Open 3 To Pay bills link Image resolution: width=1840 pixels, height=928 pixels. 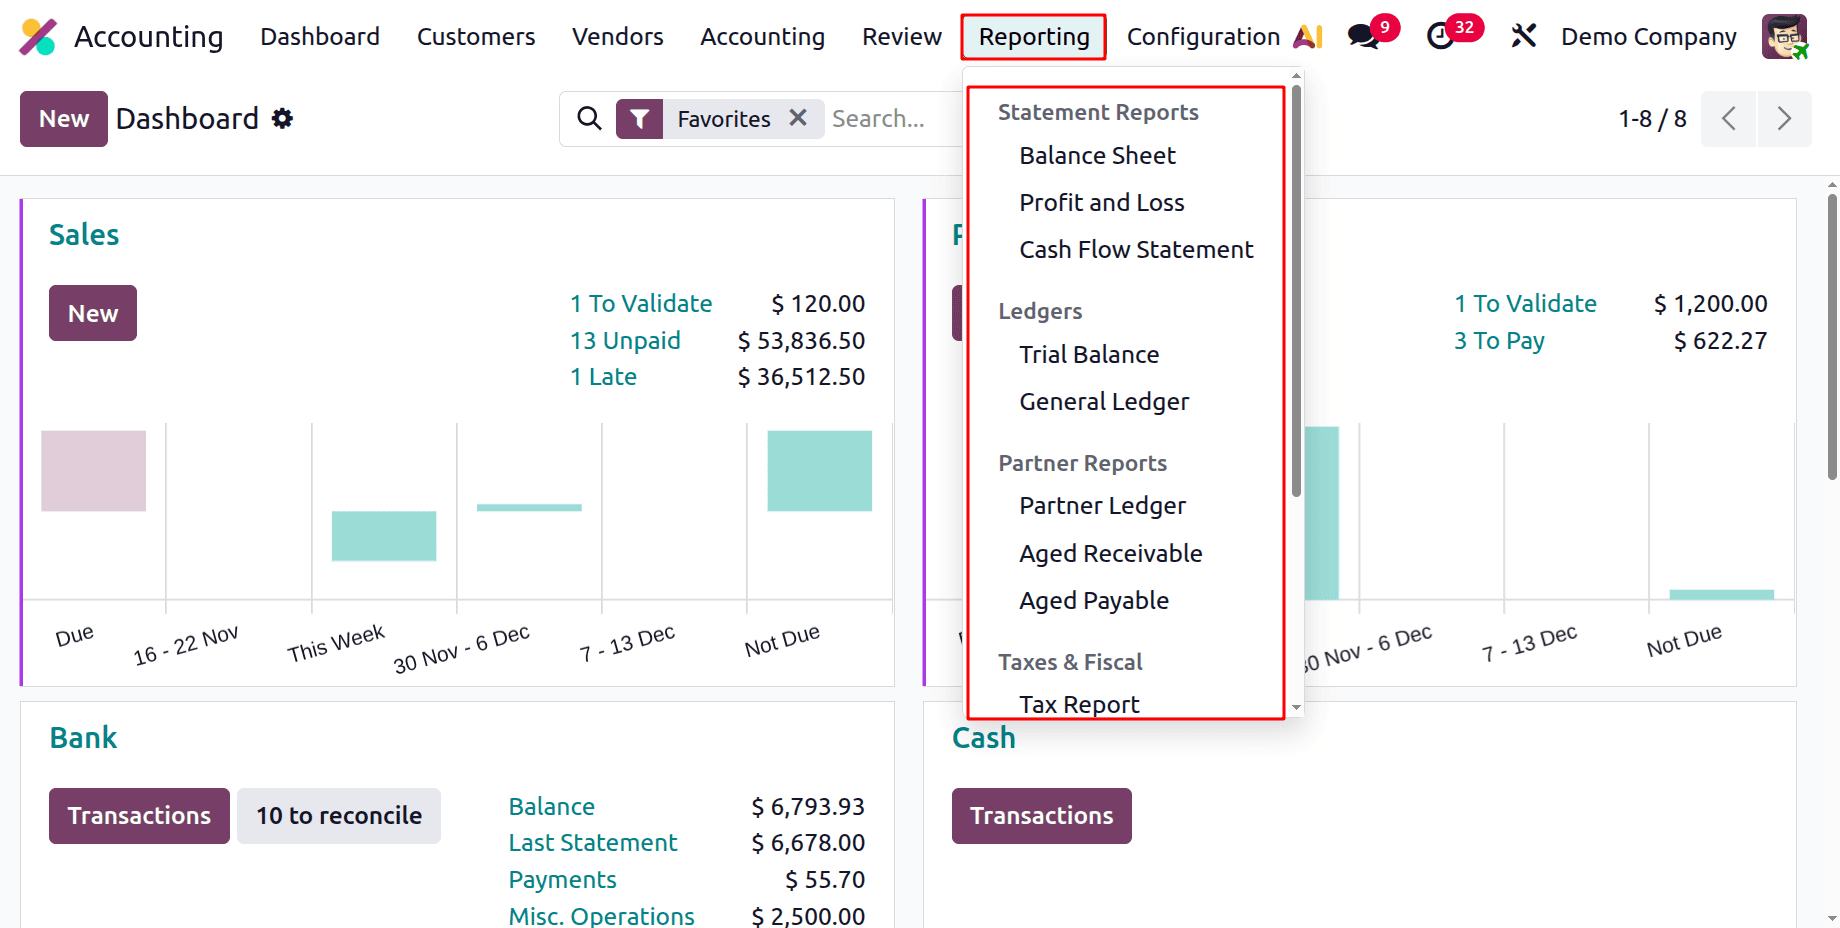pyautogui.click(x=1499, y=341)
